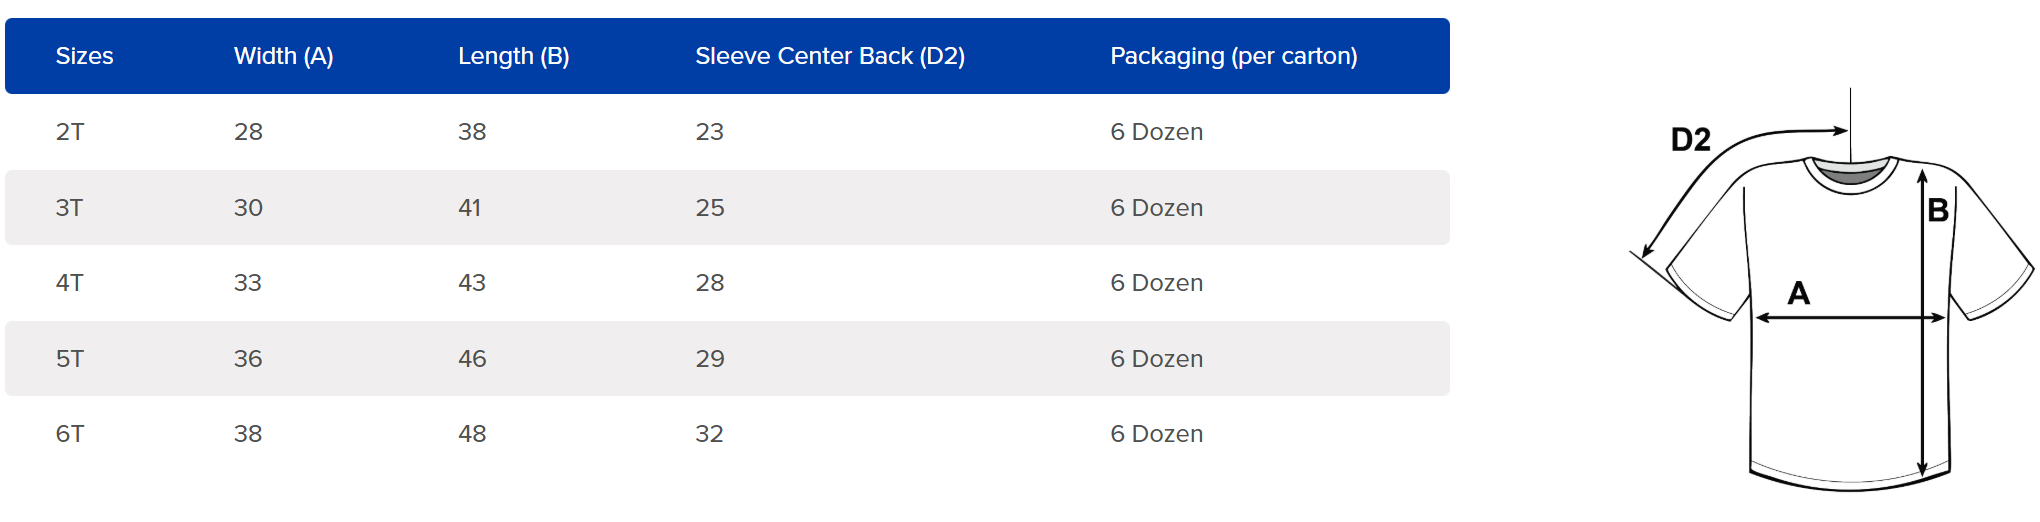The image size is (2040, 522).
Task: Select the 2T size row label
Action: (70, 132)
